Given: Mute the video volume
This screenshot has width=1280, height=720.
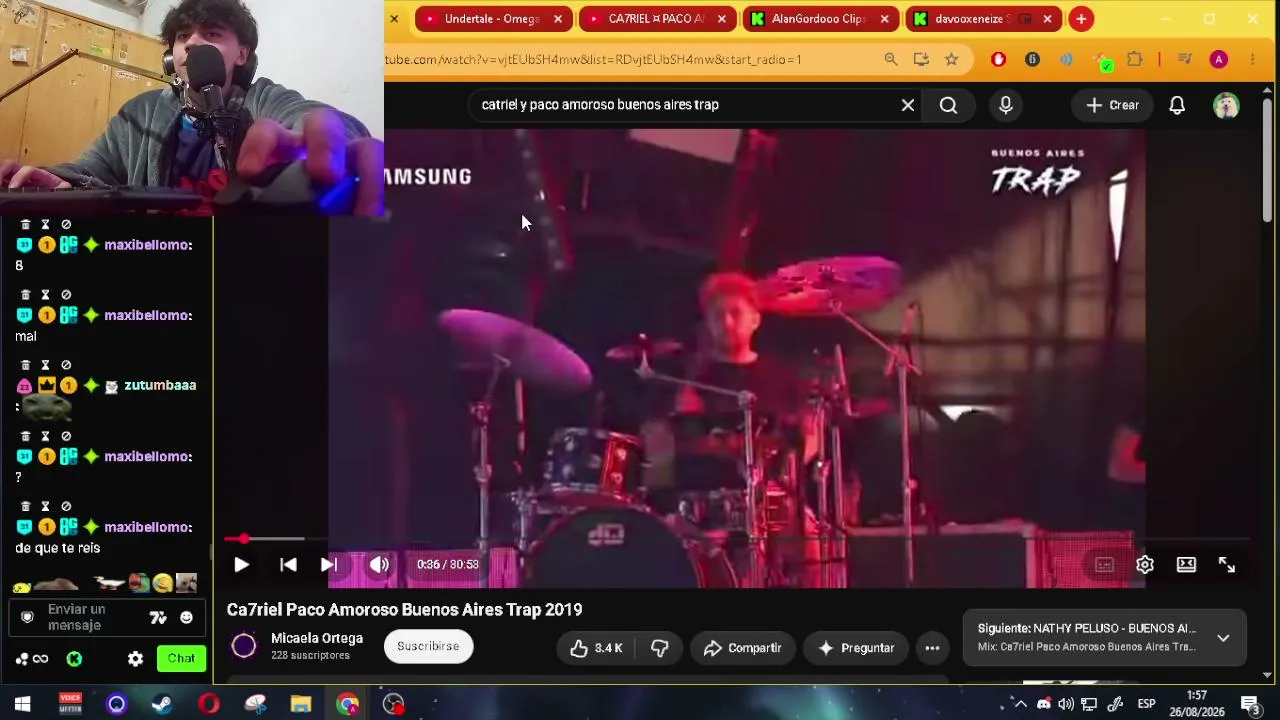Looking at the screenshot, I should click(x=379, y=565).
